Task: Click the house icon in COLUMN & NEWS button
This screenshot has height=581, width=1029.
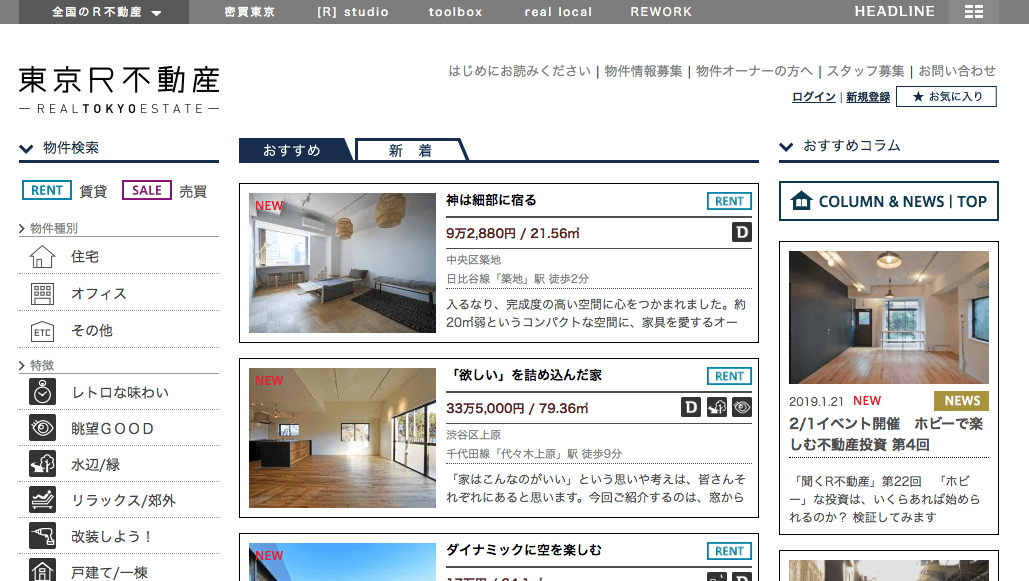Action: [801, 200]
